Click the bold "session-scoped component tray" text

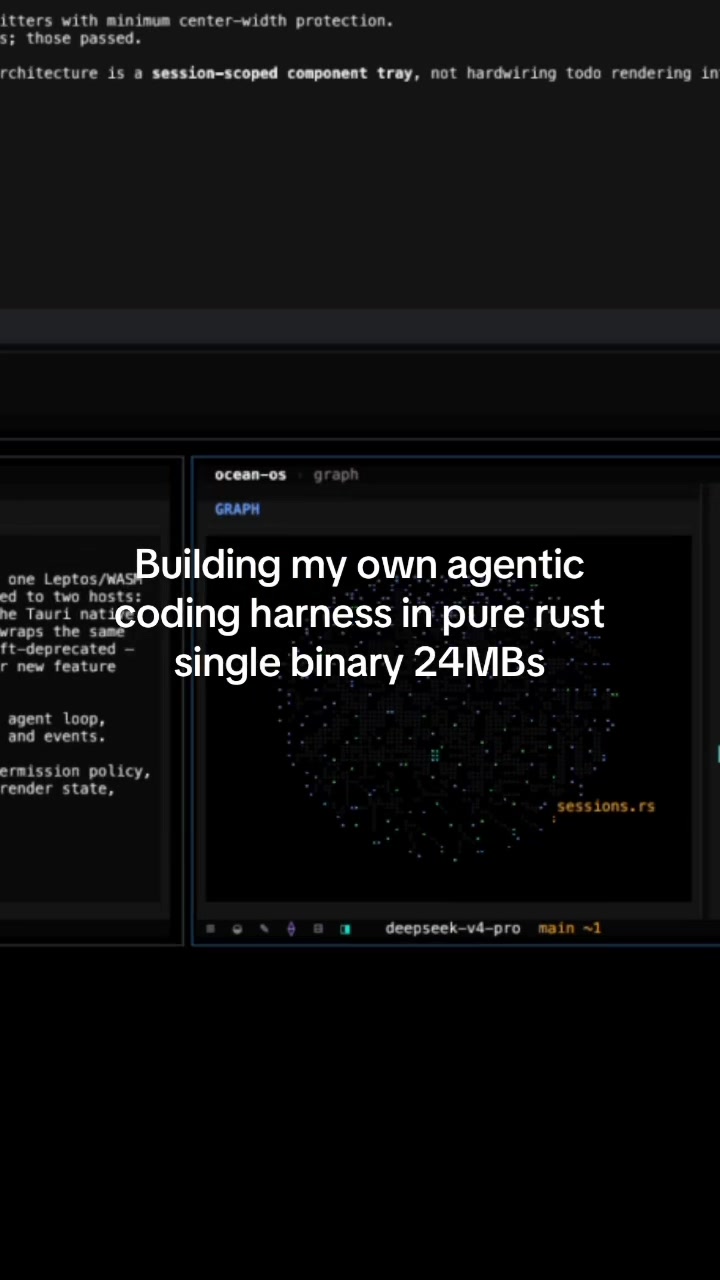click(282, 73)
